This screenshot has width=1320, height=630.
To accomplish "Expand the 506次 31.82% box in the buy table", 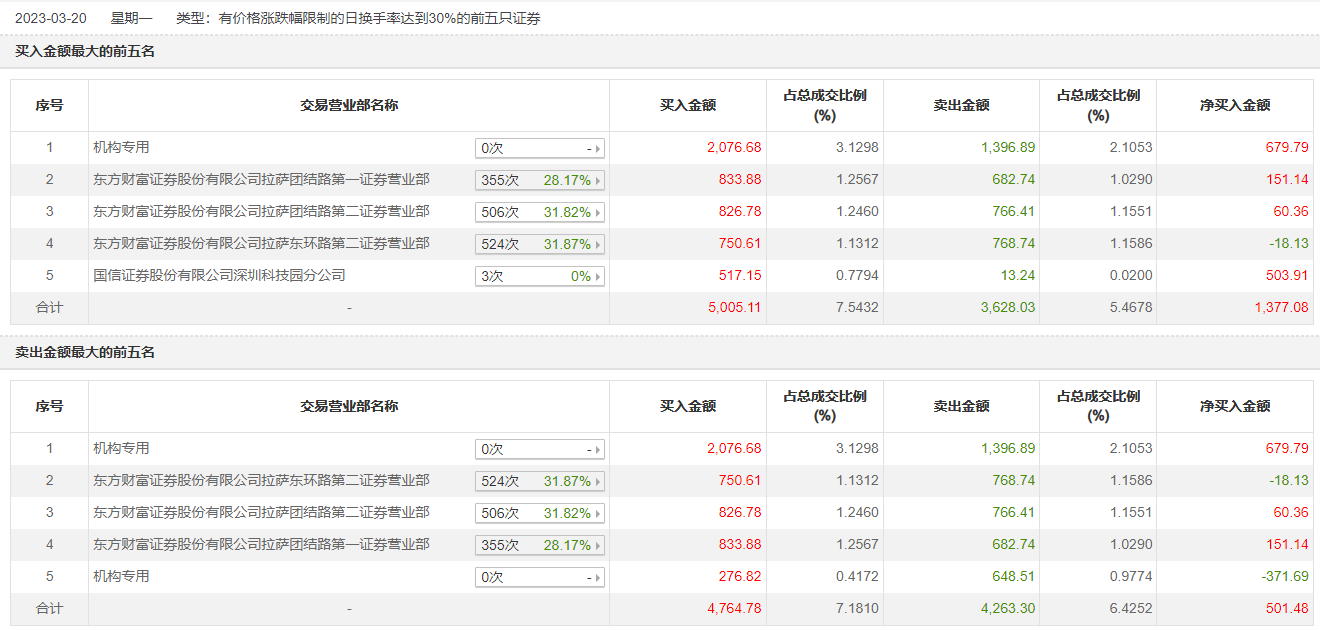I will pyautogui.click(x=540, y=213).
